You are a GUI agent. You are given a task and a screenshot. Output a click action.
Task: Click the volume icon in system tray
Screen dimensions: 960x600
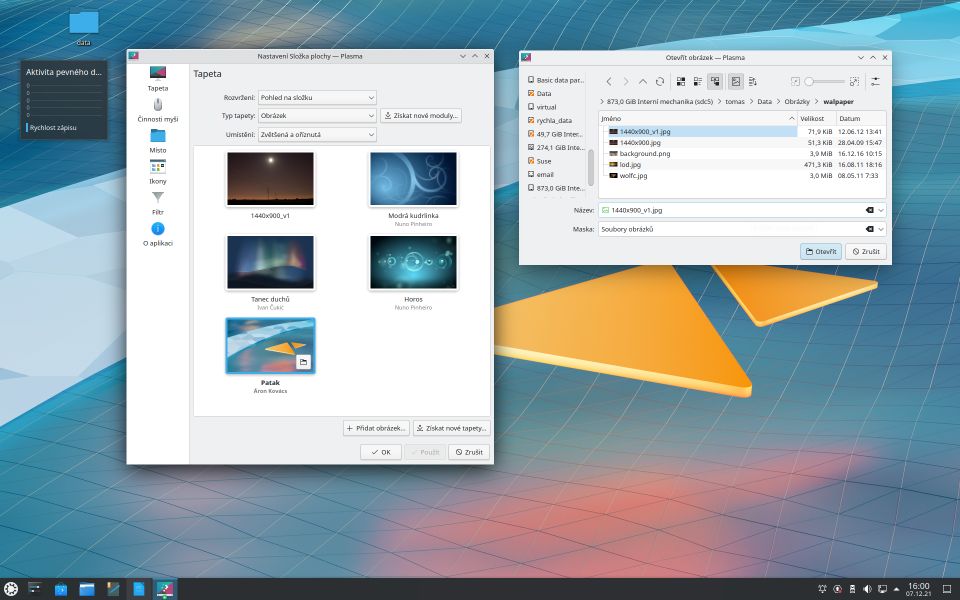pos(867,589)
